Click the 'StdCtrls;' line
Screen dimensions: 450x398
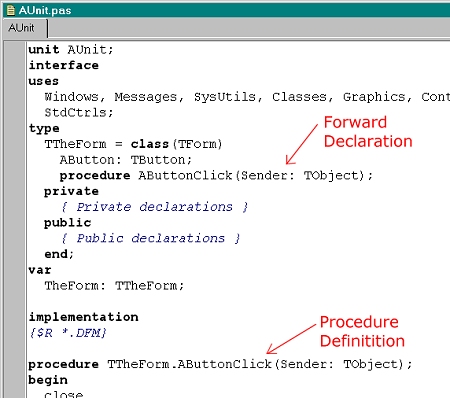[79, 112]
